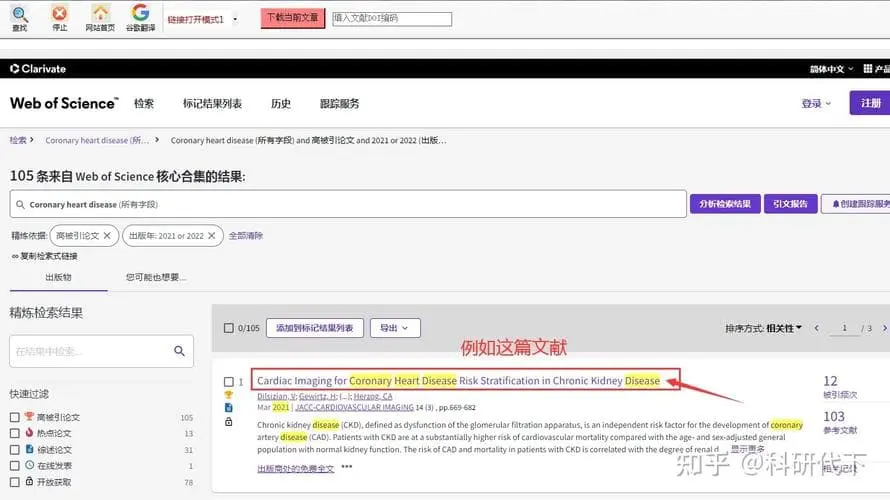This screenshot has height=500, width=890.
Task: Open the 标记结果列表 menu item
Action: pyautogui.click(x=212, y=104)
